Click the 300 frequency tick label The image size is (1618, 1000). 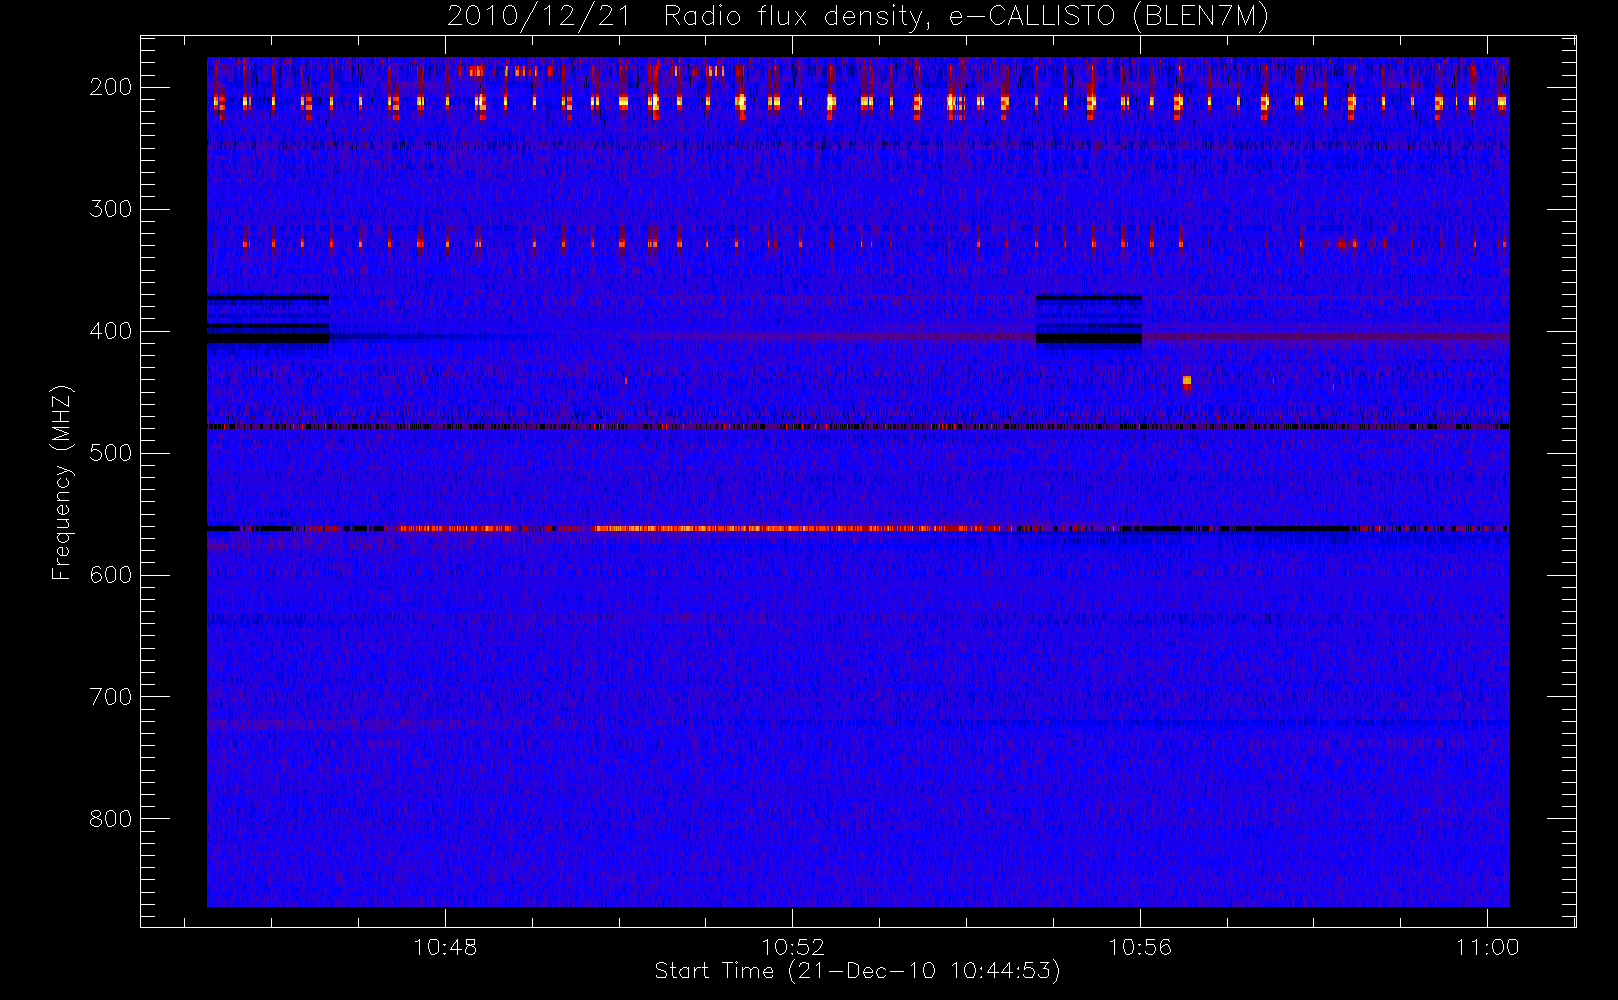pyautogui.click(x=111, y=209)
